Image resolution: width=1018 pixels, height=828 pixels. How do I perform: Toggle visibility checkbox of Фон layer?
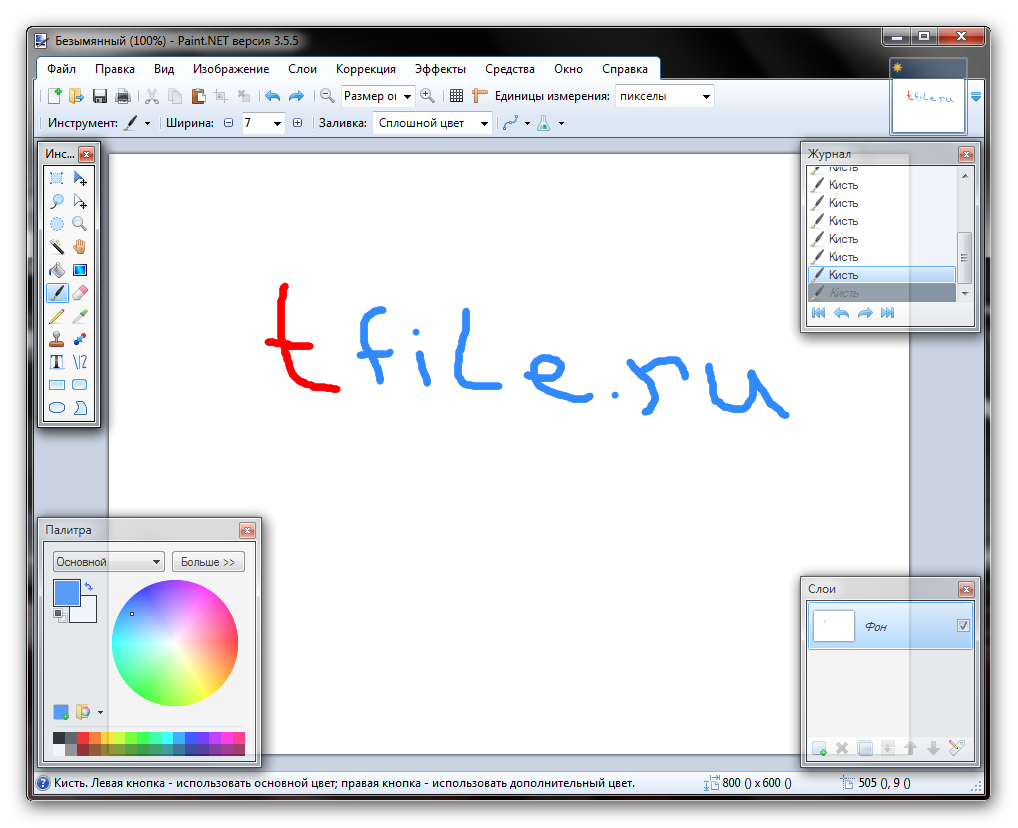point(963,625)
